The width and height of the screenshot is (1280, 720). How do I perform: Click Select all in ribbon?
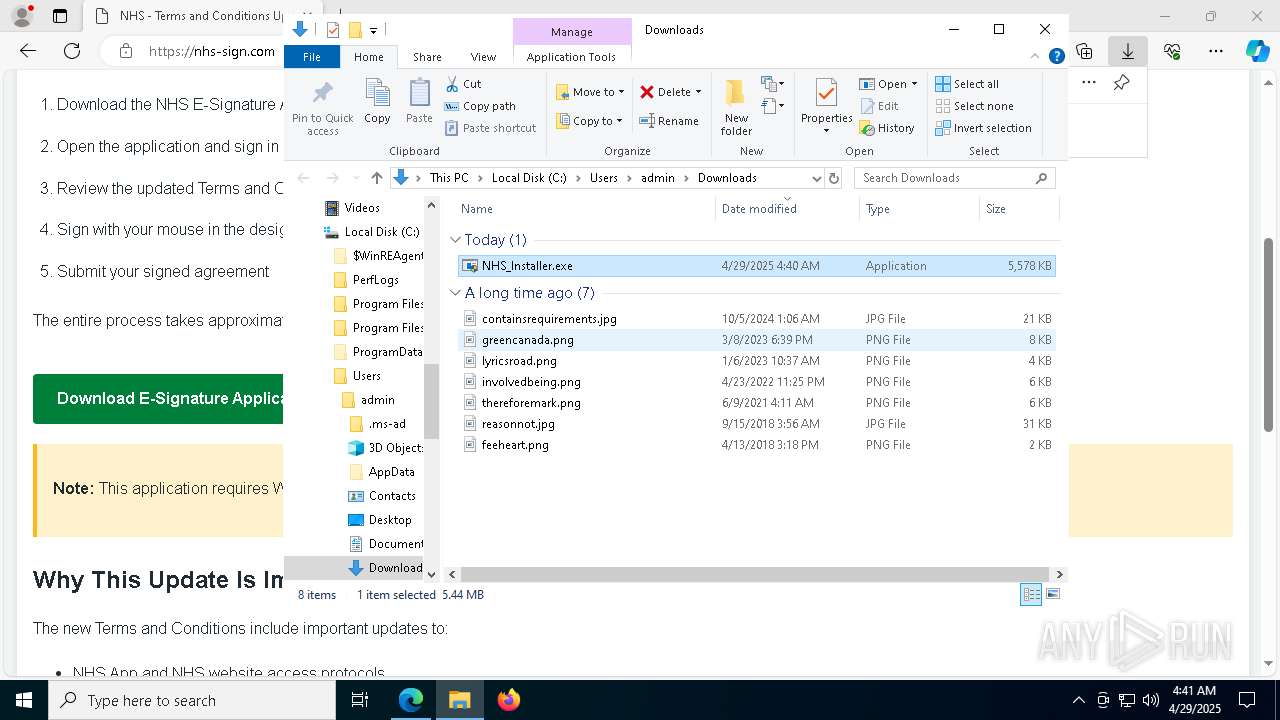[x=967, y=84]
